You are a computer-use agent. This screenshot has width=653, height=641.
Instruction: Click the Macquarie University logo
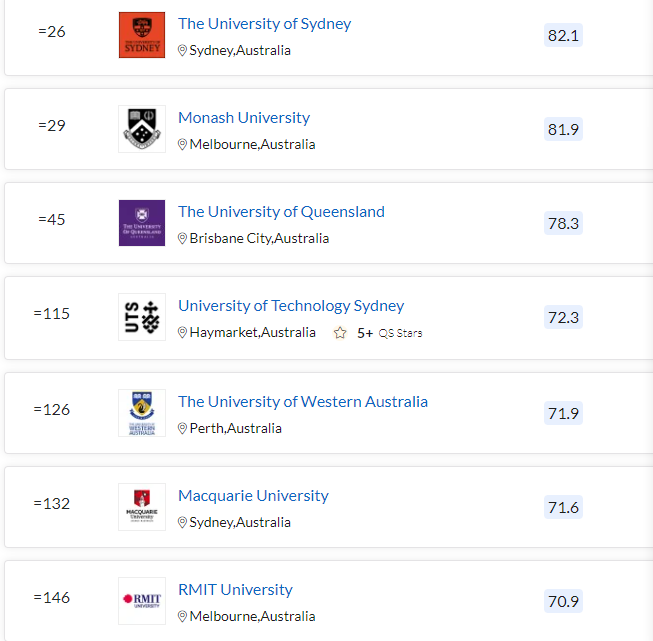click(142, 507)
